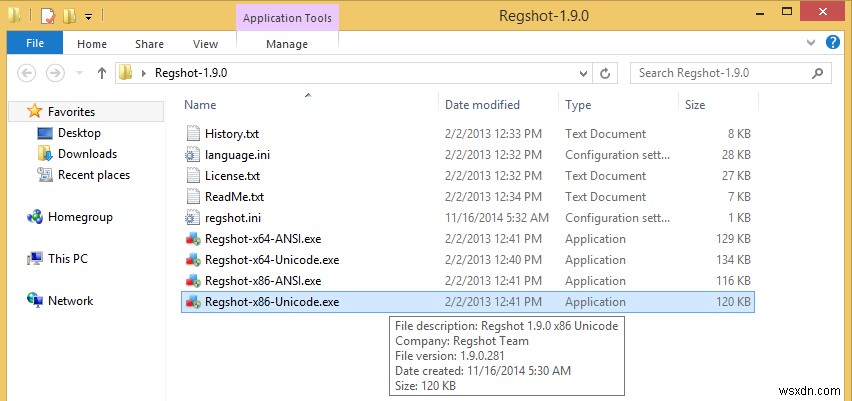The width and height of the screenshot is (852, 401).
Task: Click the Recent places icon
Action: click(45, 175)
